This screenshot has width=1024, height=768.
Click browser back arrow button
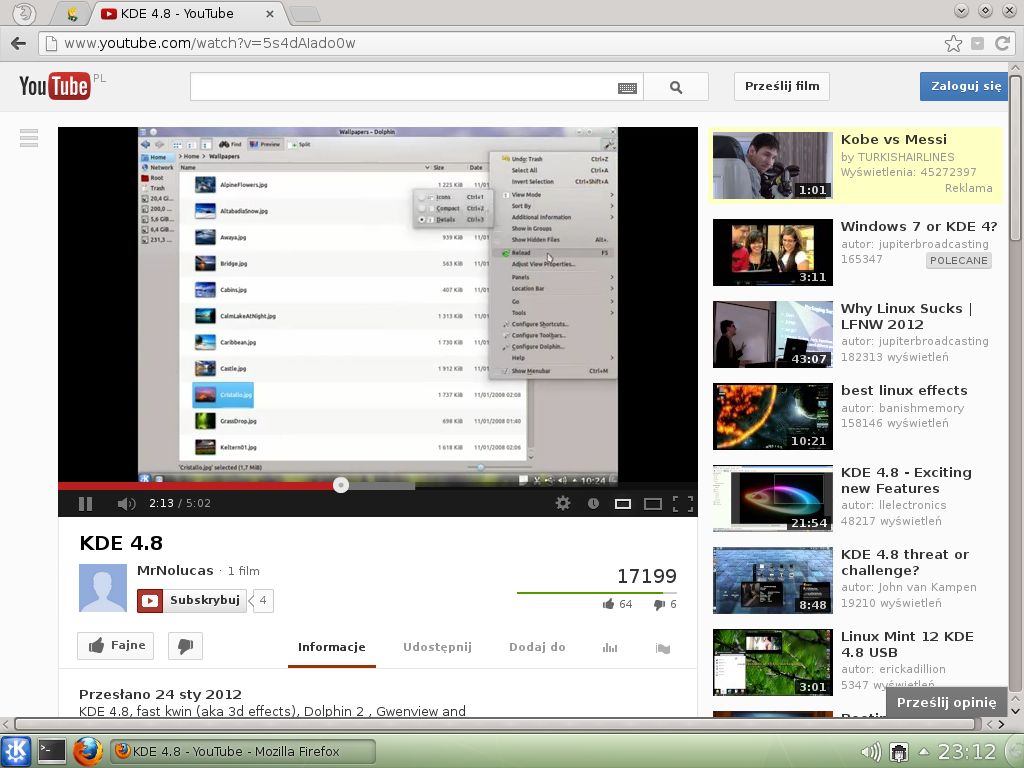[18, 43]
